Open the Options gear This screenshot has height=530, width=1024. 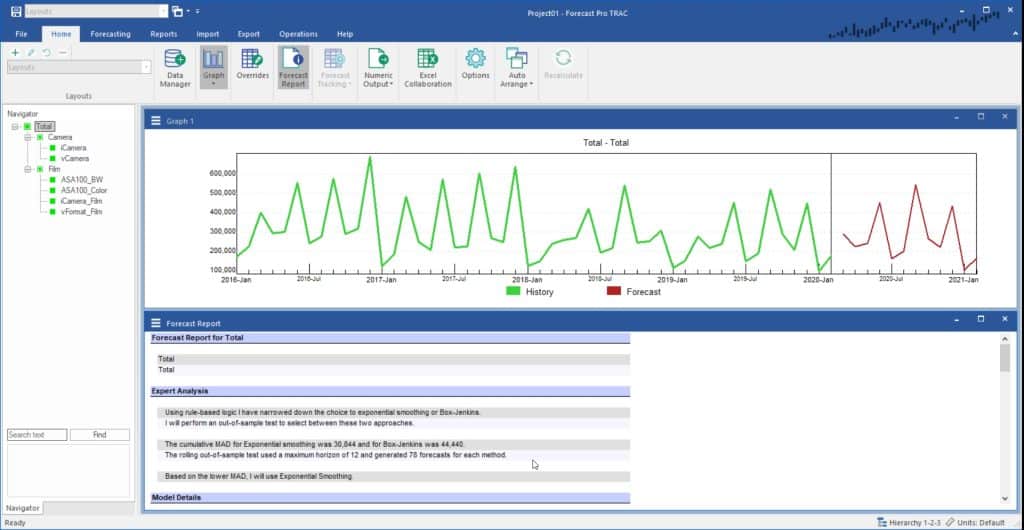coord(475,66)
